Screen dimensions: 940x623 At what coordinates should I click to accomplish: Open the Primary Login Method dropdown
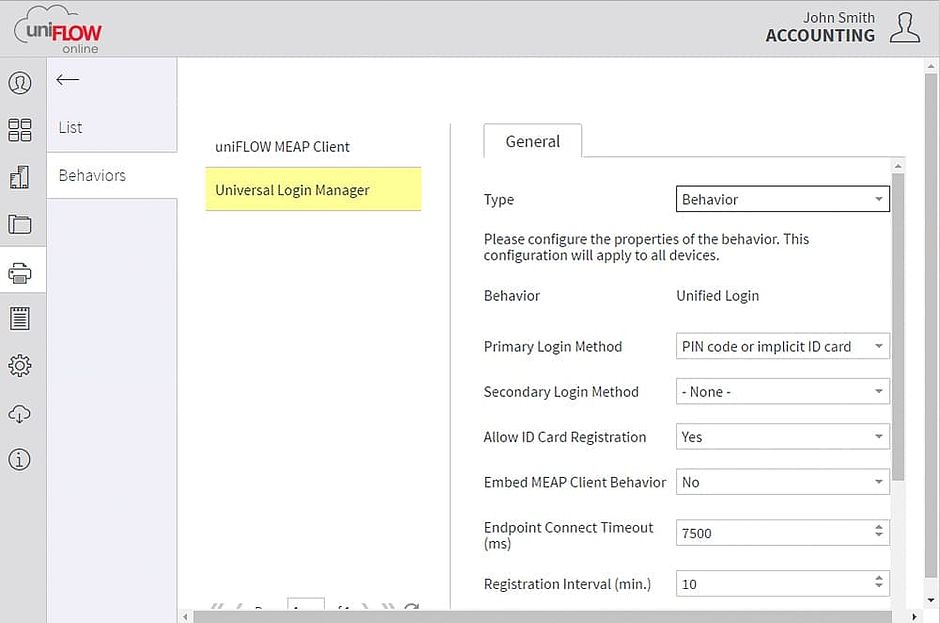782,346
